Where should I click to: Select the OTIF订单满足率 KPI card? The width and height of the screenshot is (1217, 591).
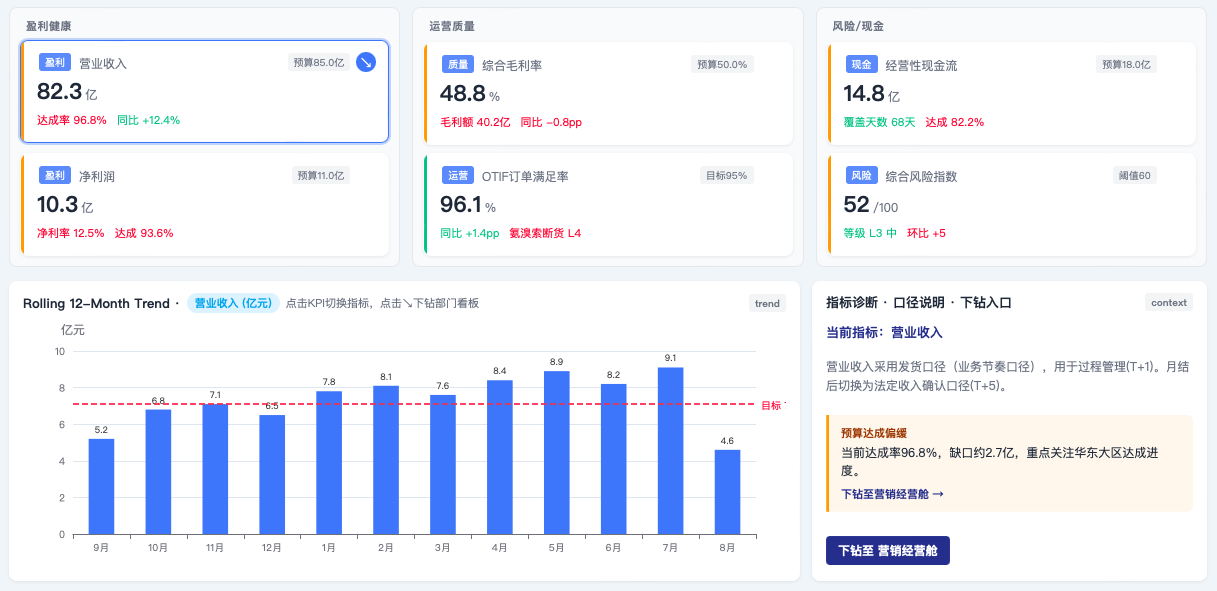pyautogui.click(x=608, y=205)
